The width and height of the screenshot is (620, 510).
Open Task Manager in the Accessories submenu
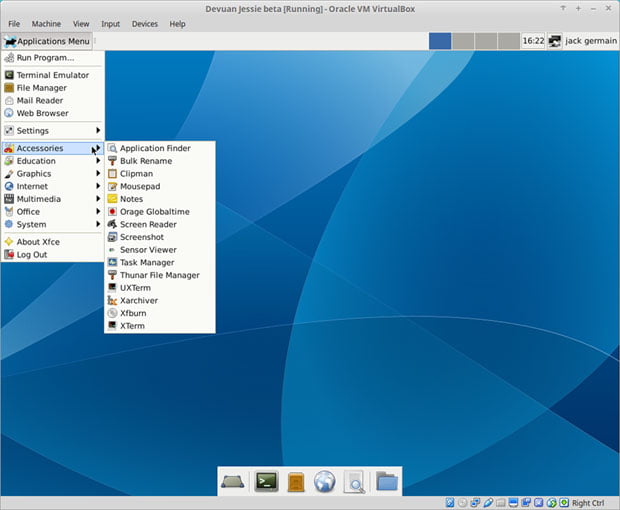147,262
